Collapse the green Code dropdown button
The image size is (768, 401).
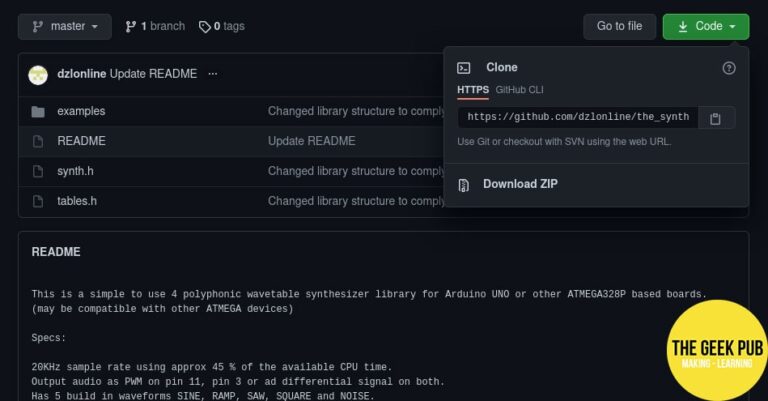(x=705, y=26)
